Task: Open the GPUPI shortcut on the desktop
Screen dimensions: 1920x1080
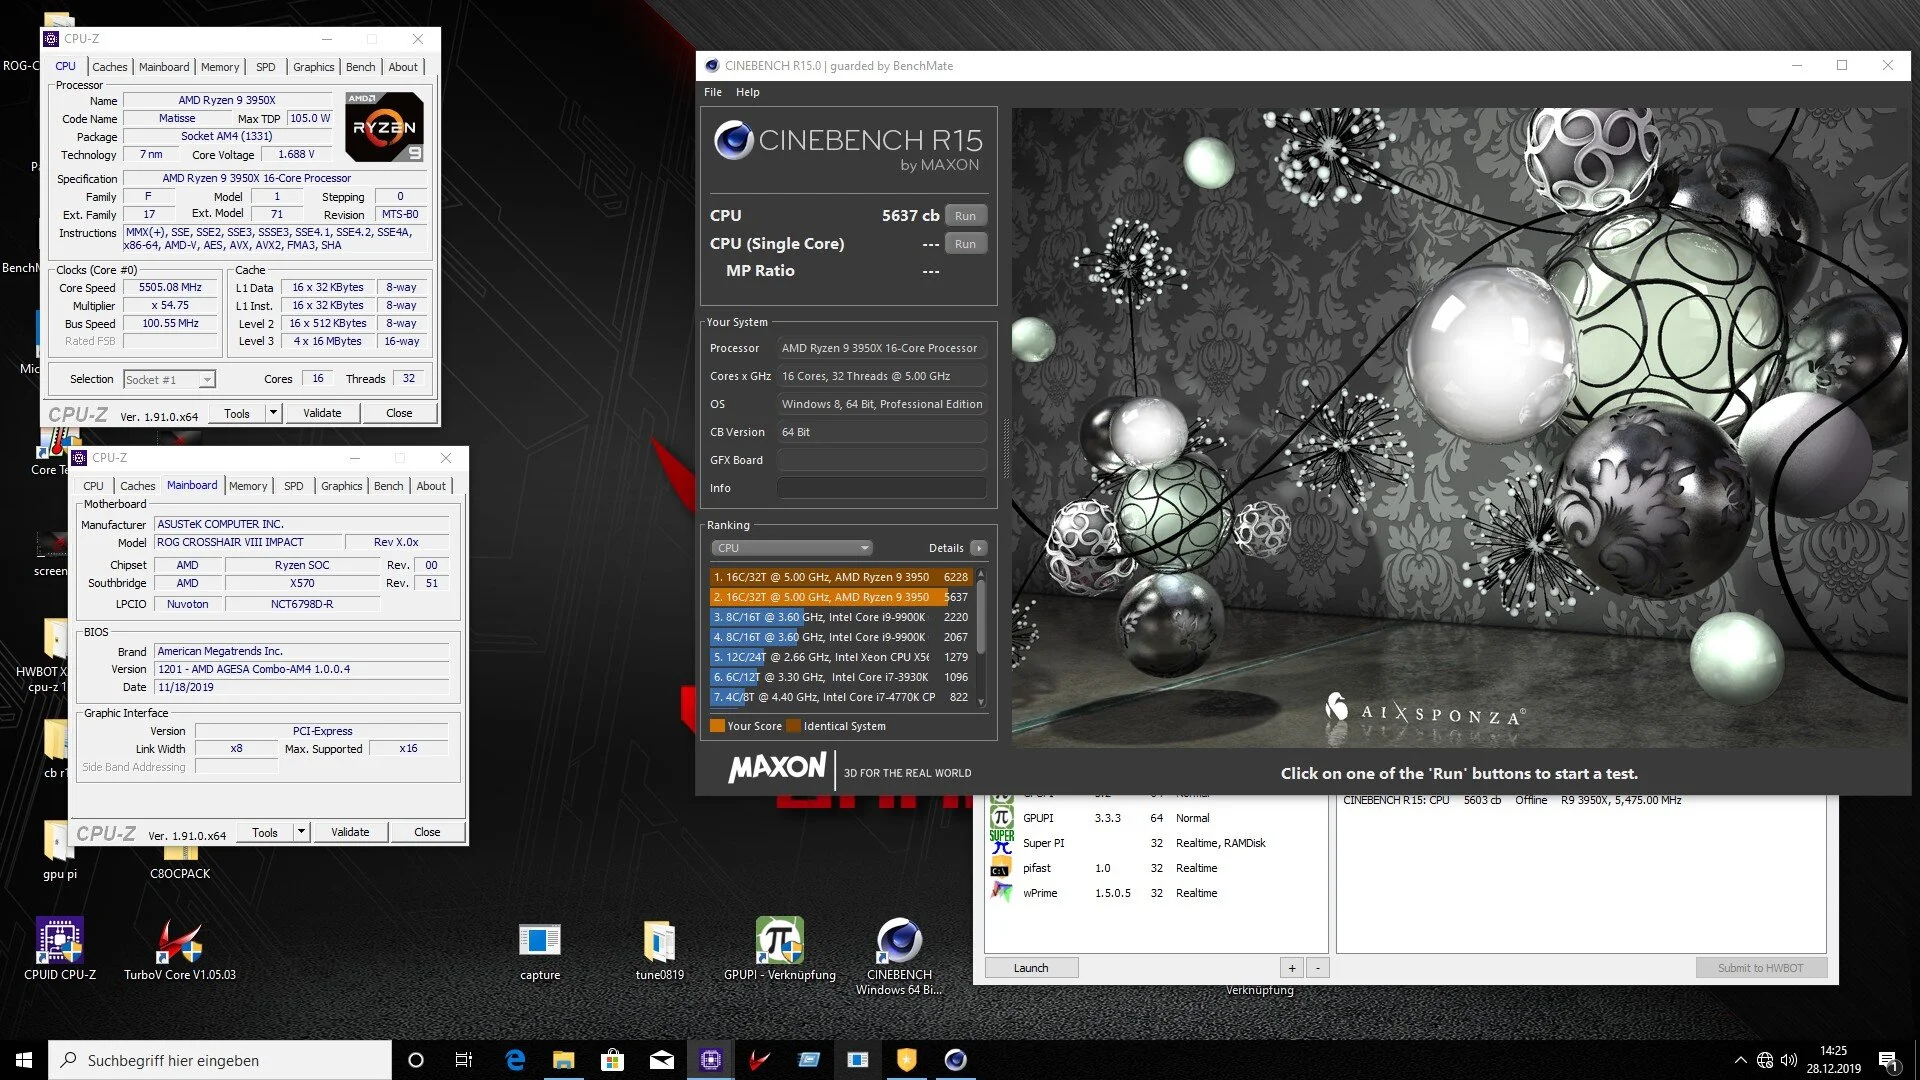Action: coord(779,941)
